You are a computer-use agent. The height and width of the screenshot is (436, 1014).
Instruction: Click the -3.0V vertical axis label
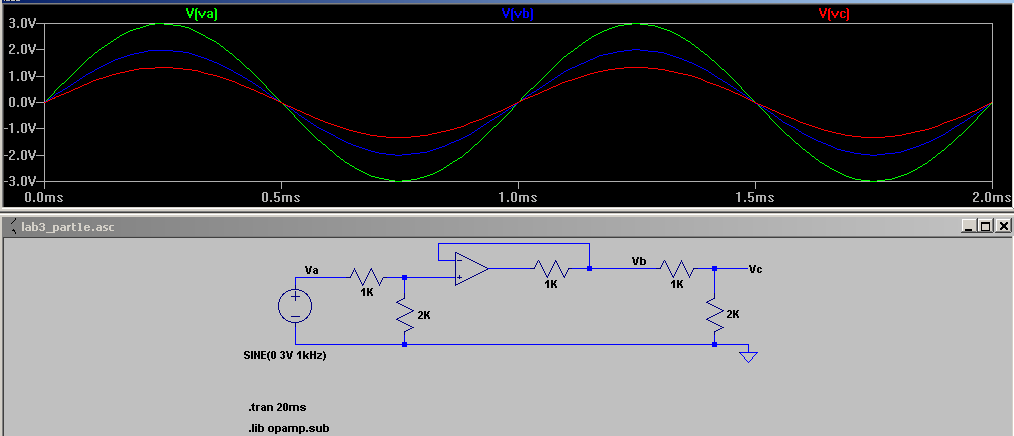click(x=19, y=181)
